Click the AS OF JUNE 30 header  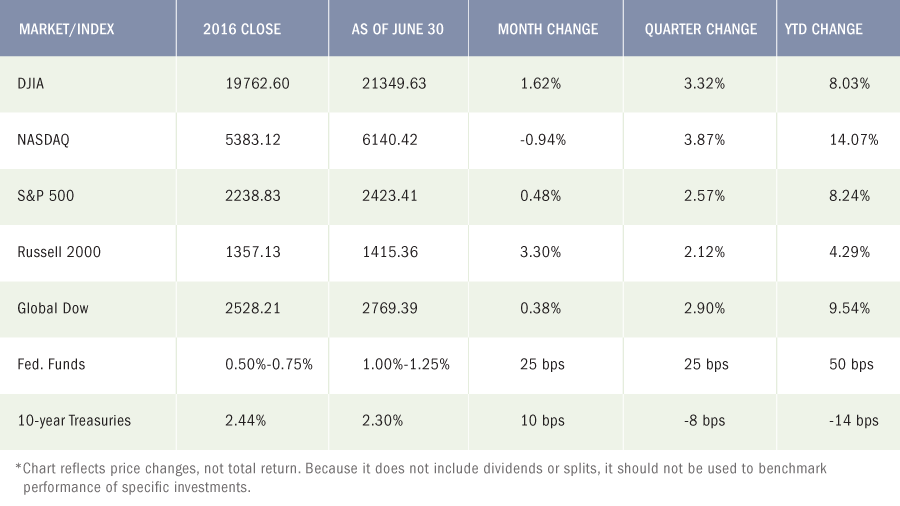tap(398, 29)
